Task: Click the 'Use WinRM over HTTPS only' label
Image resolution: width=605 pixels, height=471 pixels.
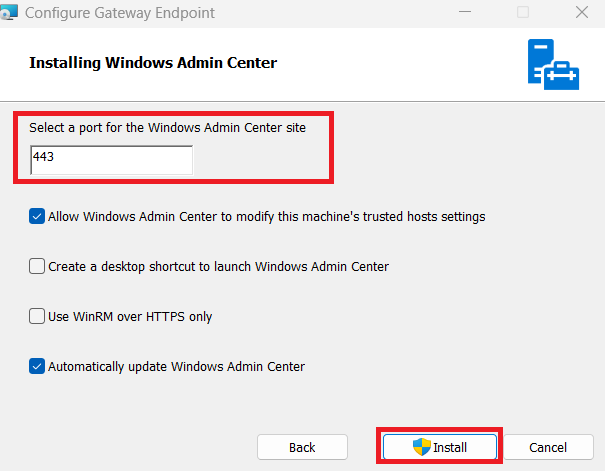Action: 130,317
